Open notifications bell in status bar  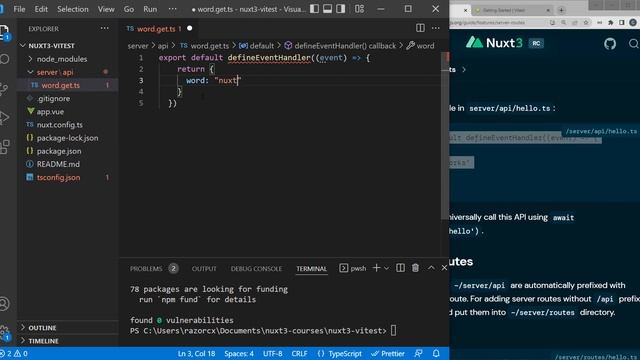pyautogui.click(x=436, y=353)
